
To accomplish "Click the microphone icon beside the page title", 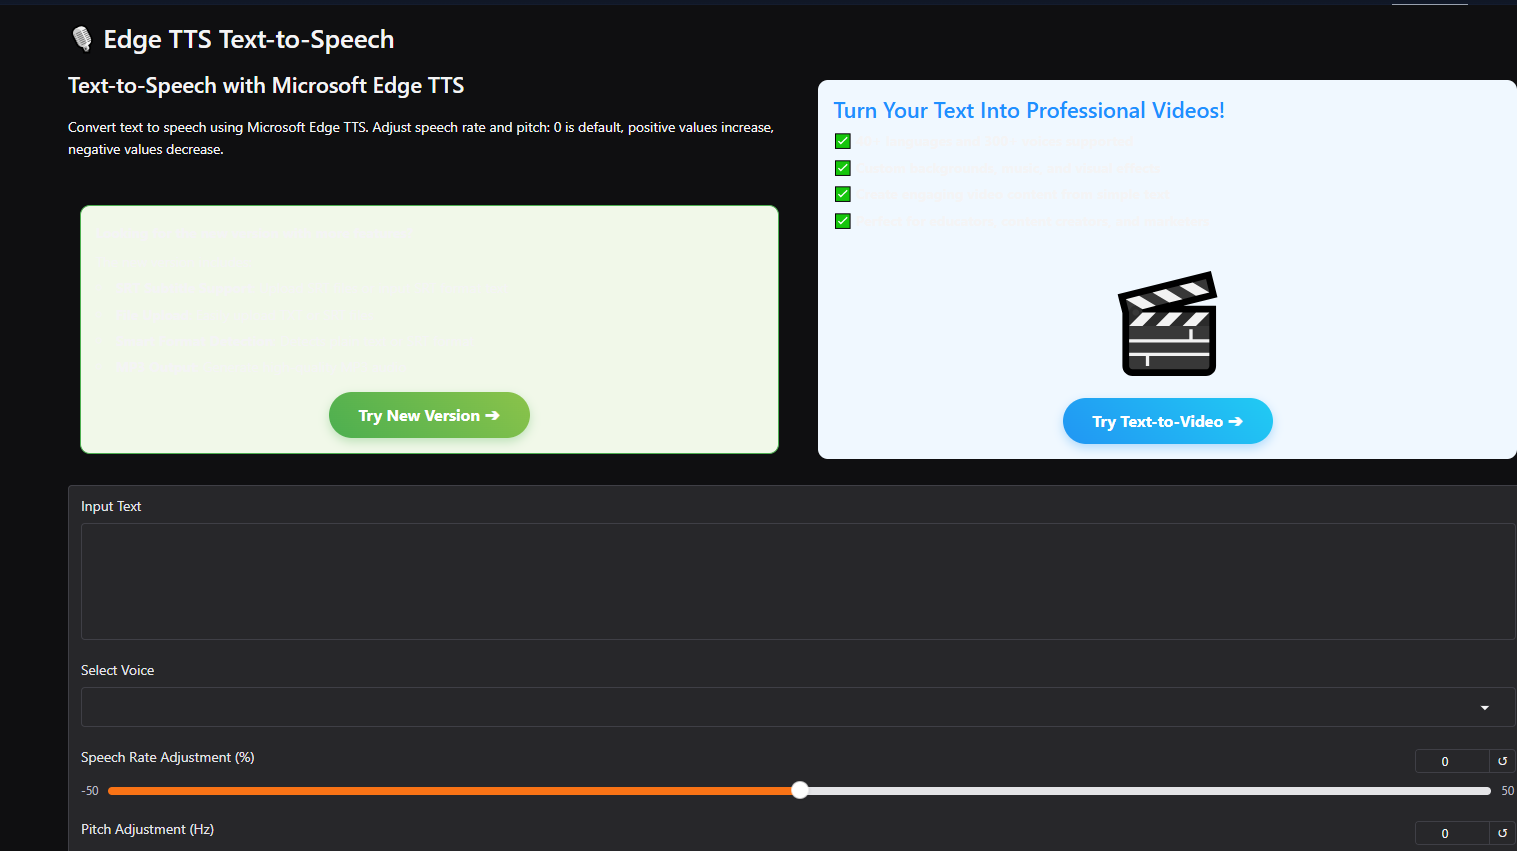I will point(82,39).
